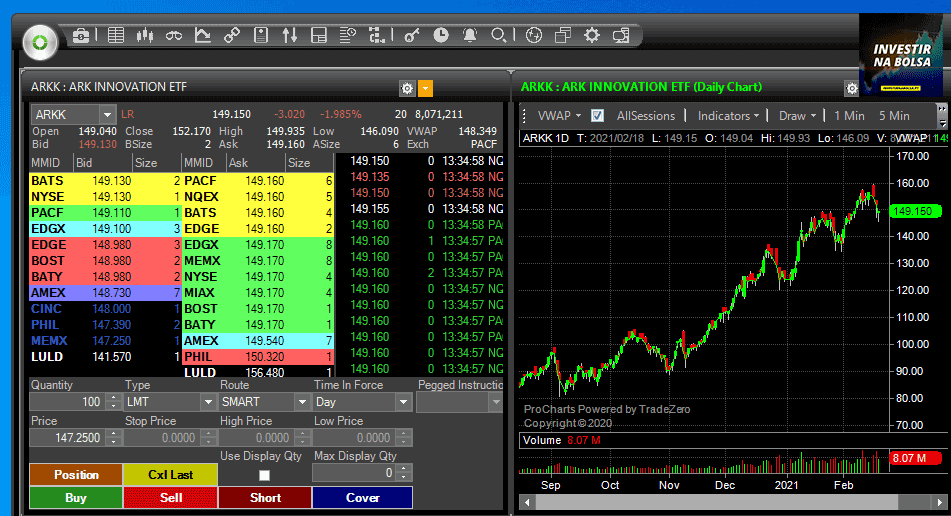Click the orange arrow button beside gear
The height and width of the screenshot is (516, 951).
click(426, 89)
